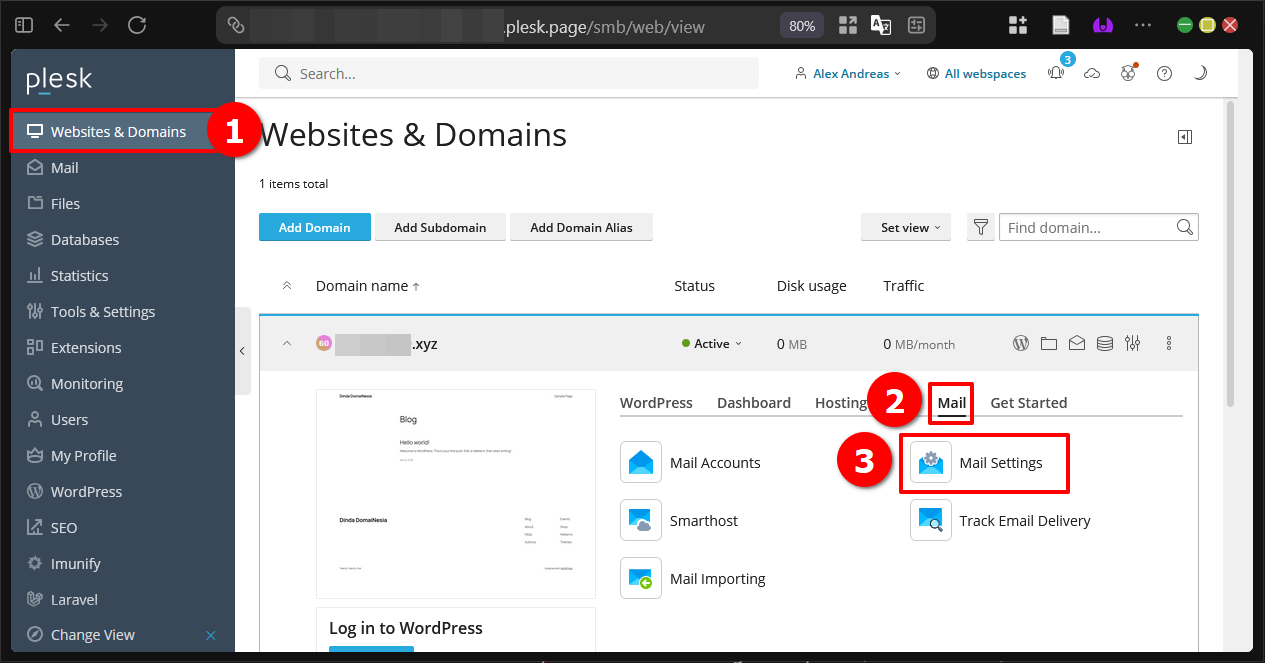Switch to the Dashboard tab
1265x663 pixels.
tap(754, 402)
